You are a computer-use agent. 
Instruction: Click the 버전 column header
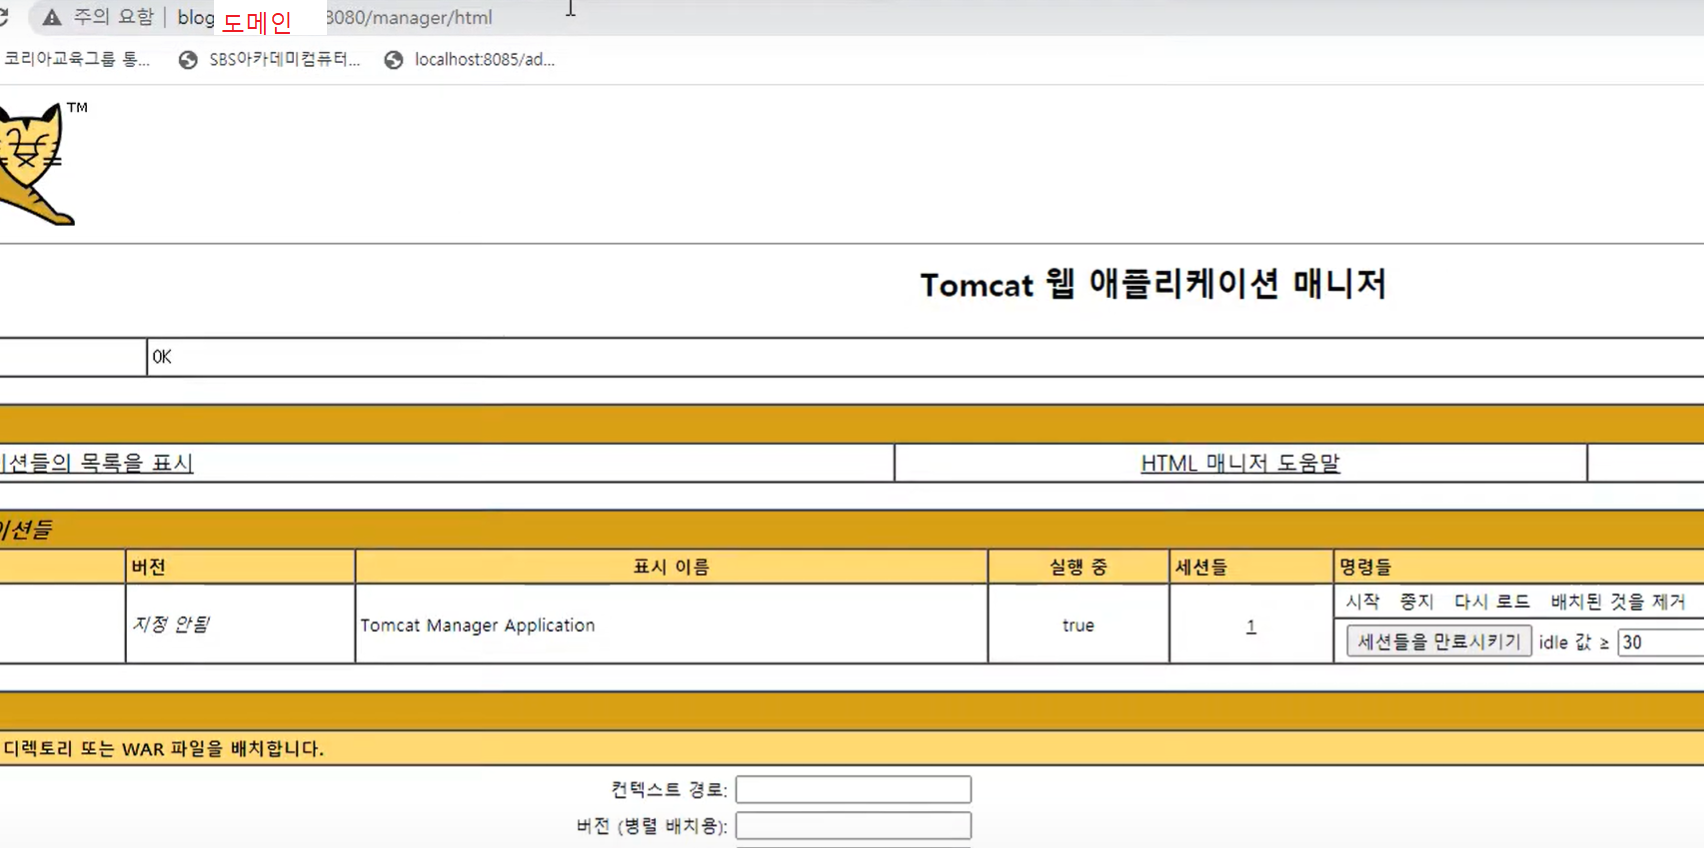point(240,567)
